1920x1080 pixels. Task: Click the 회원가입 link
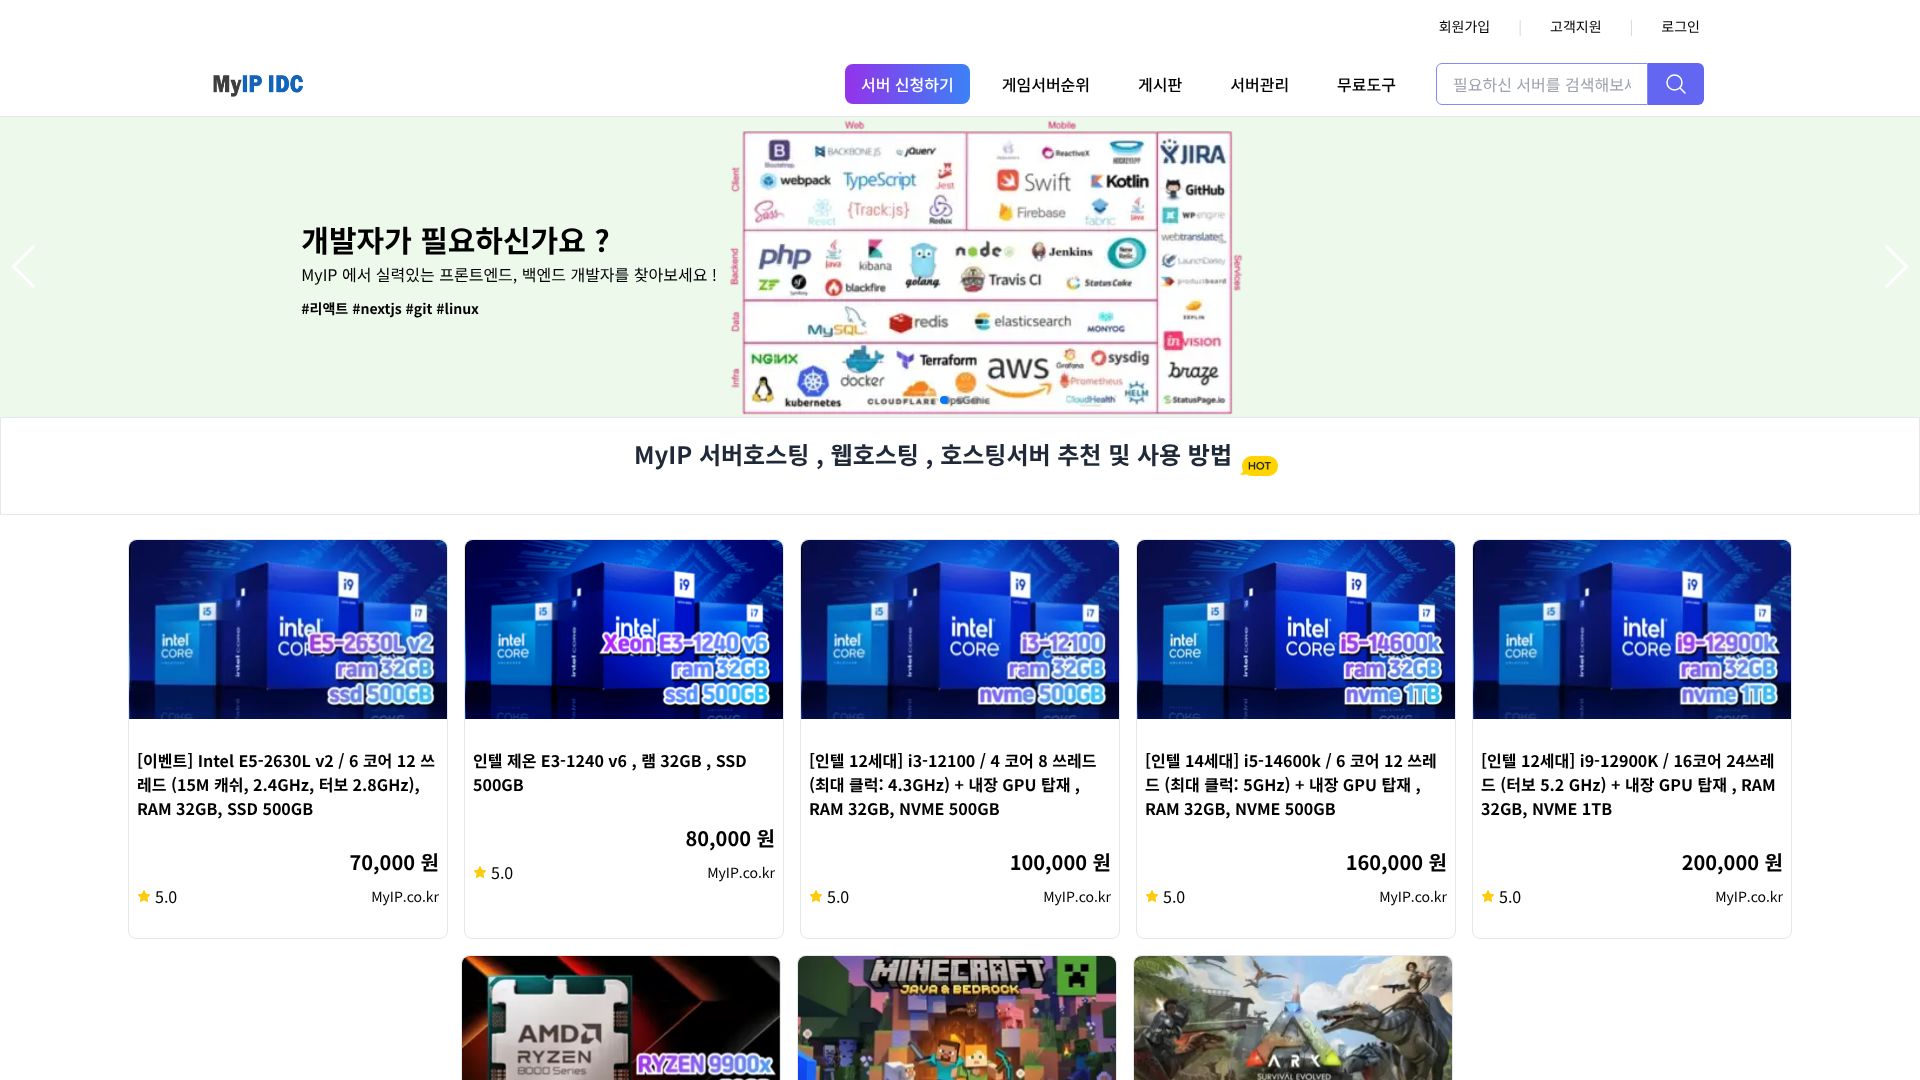[1464, 27]
